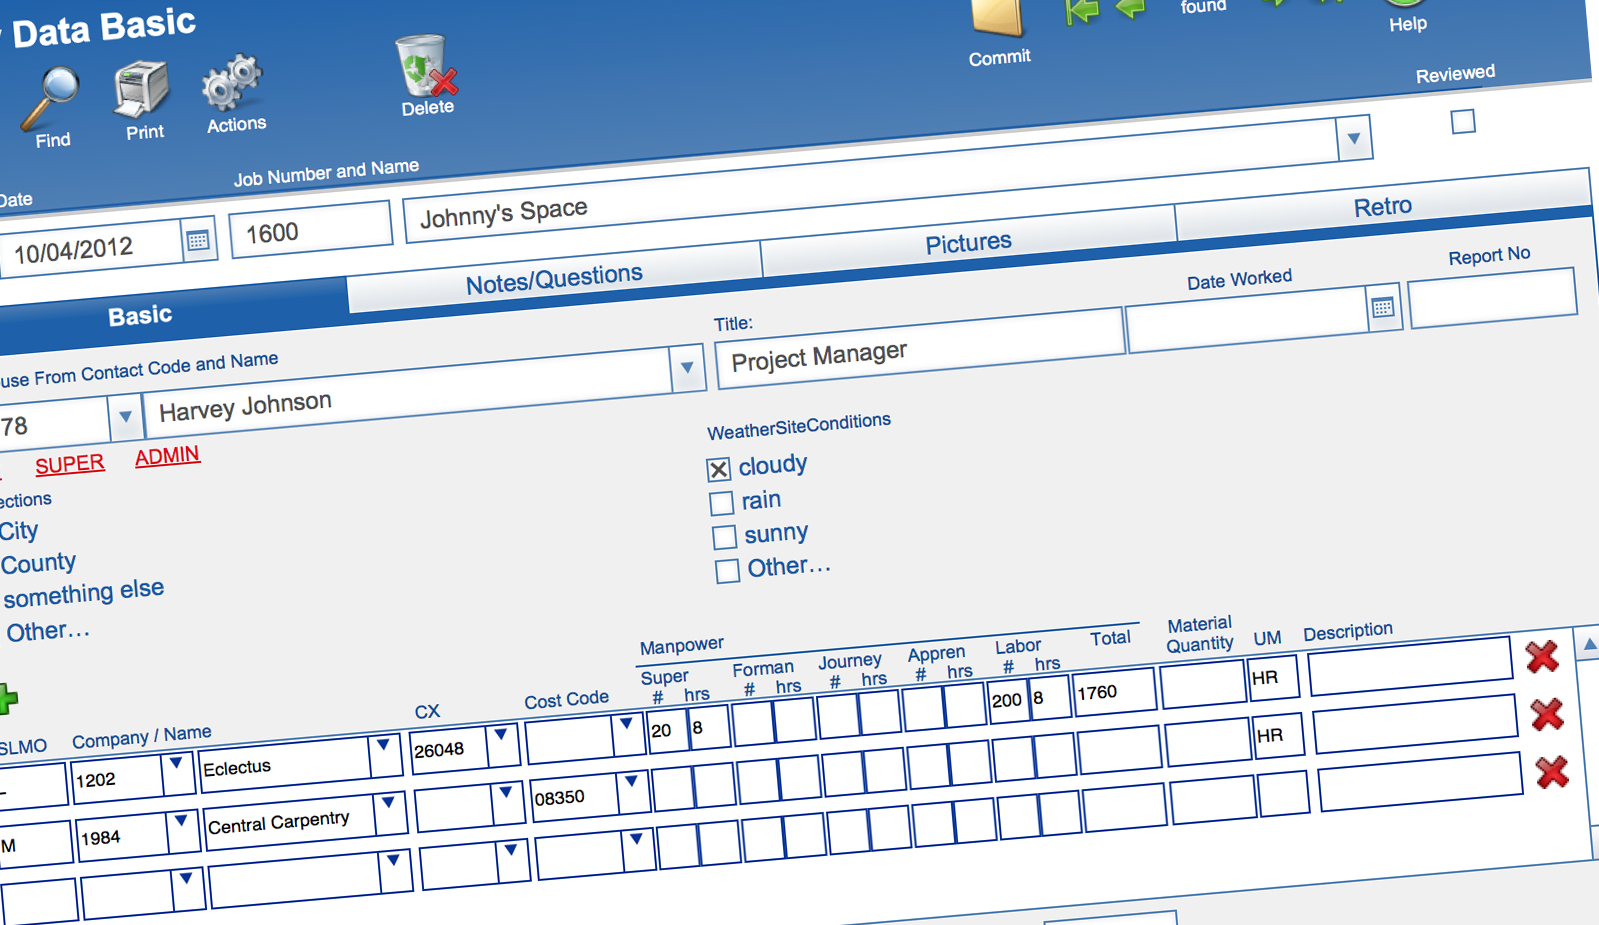Click the Total 1760 field
This screenshot has height=925, width=1599.
[1114, 691]
